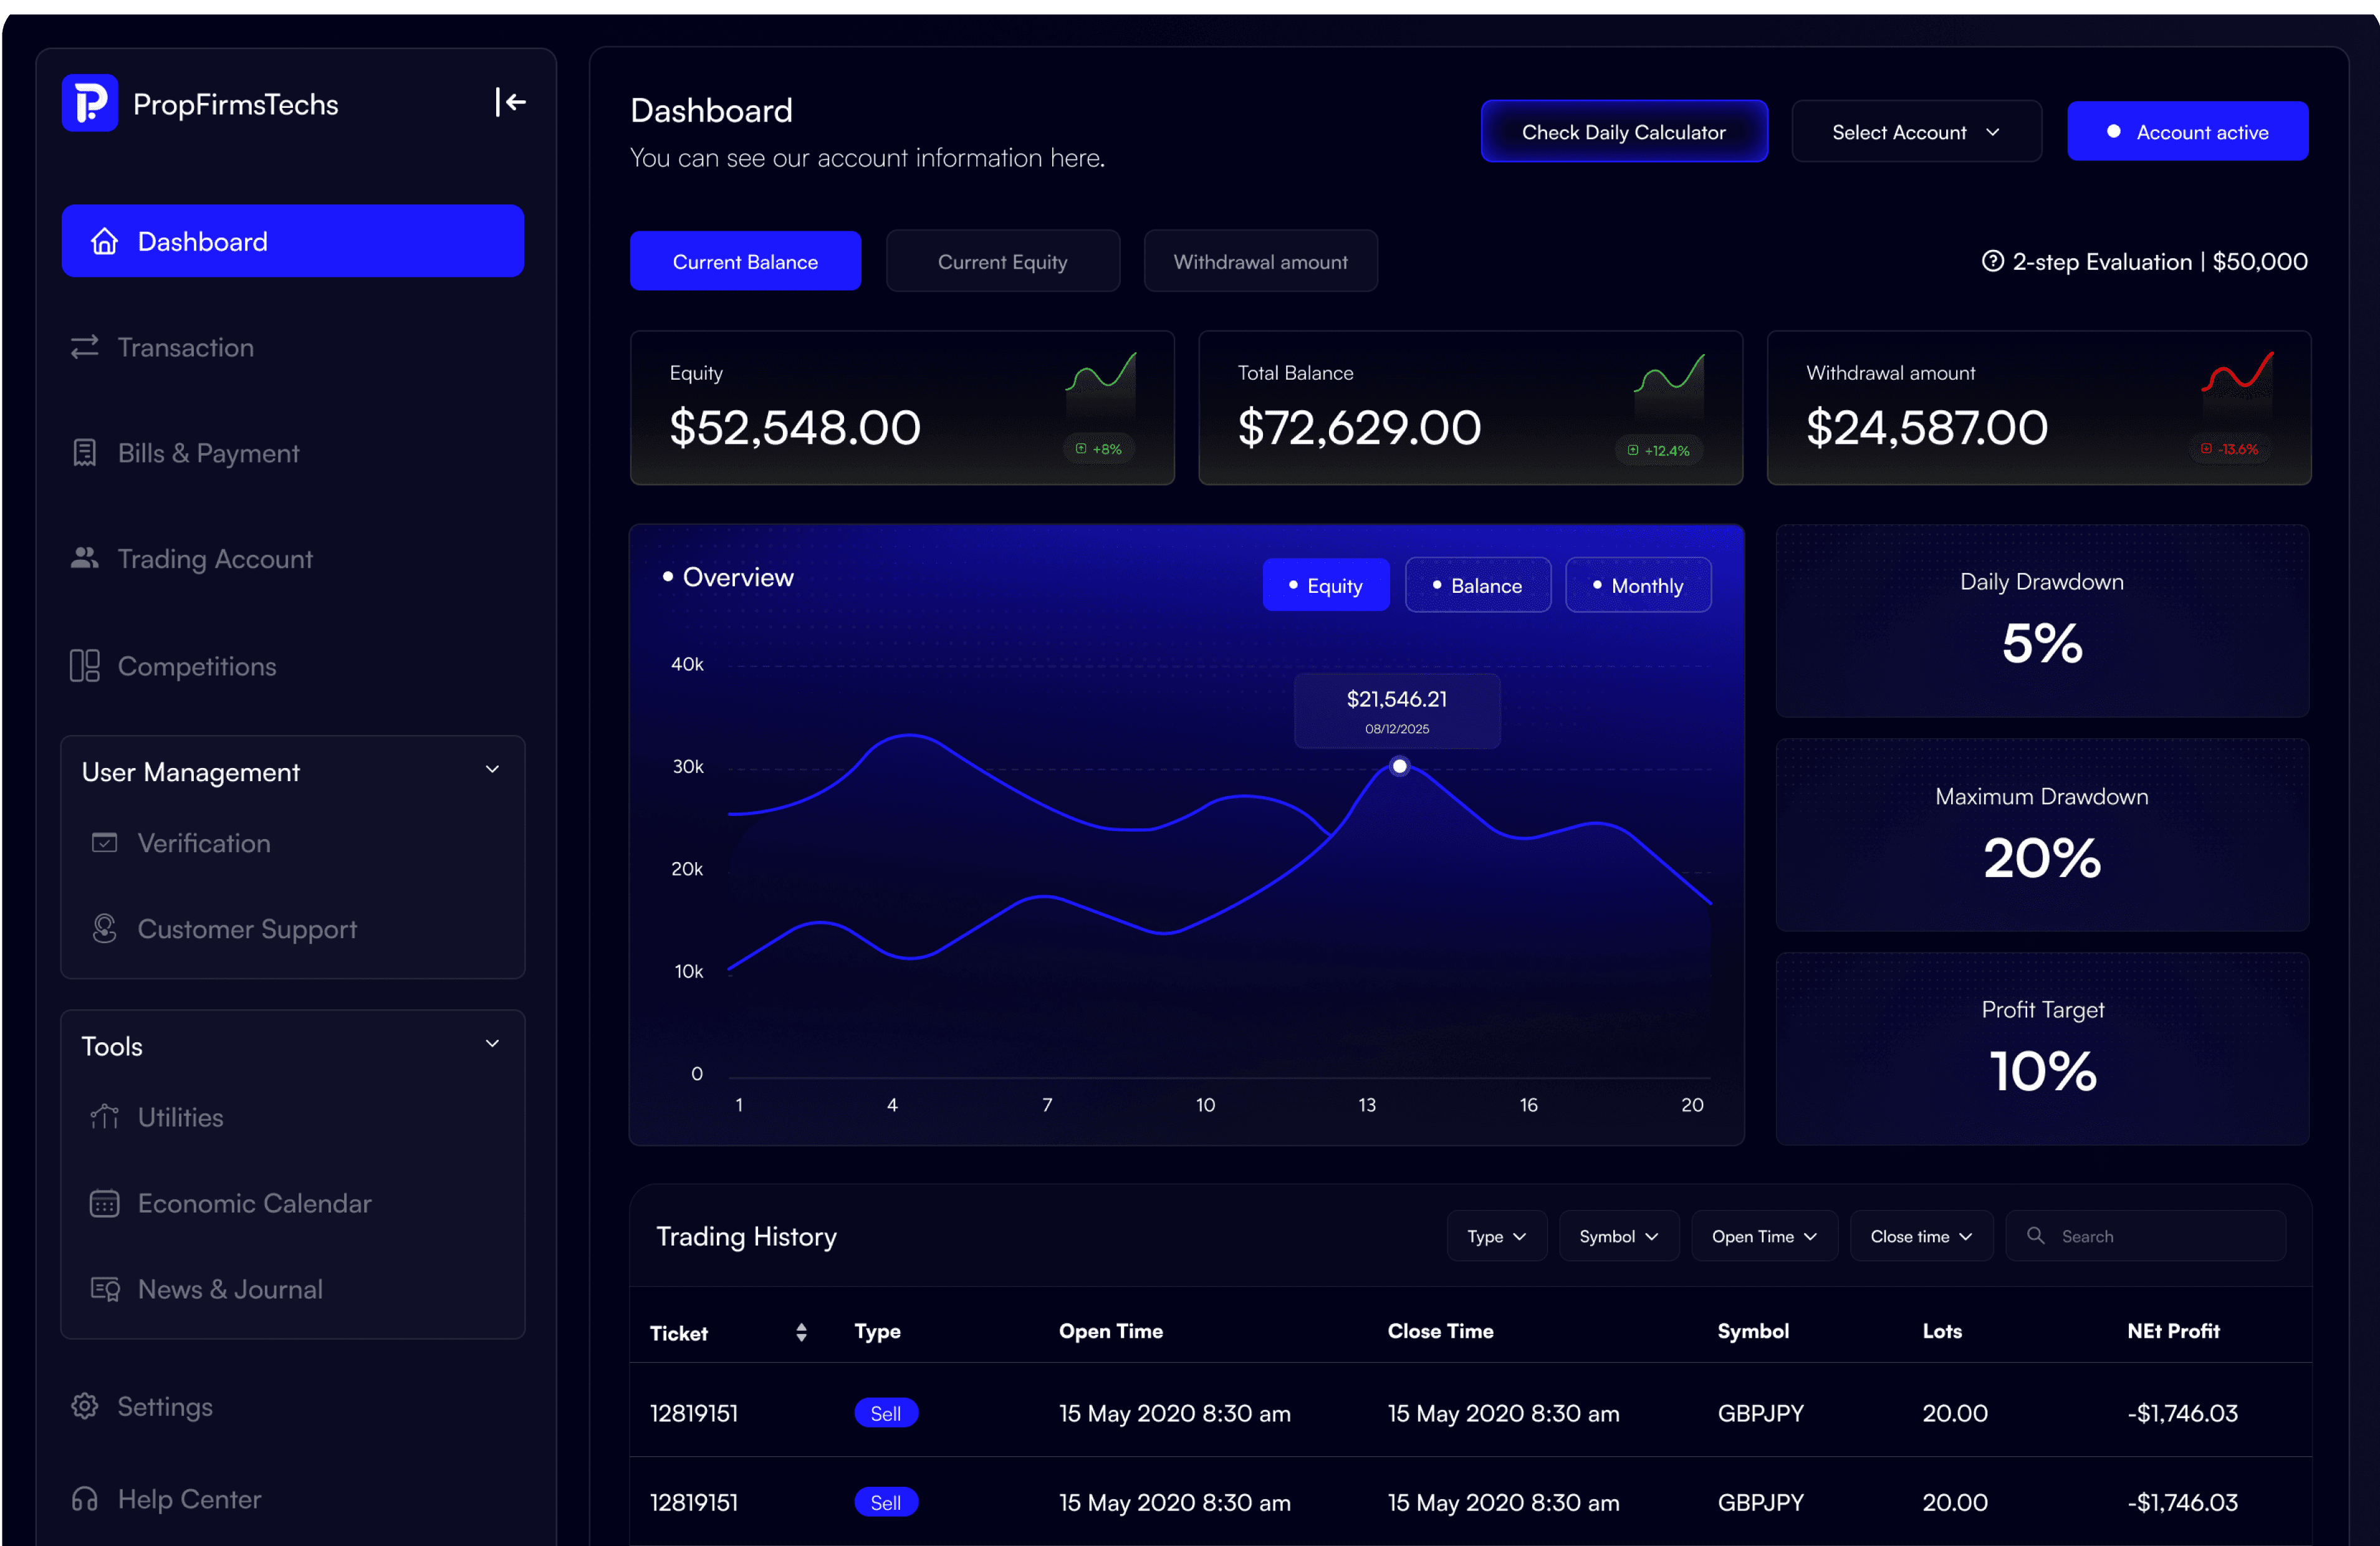Click the PropFirmsTechs logo icon
2380x1546 pixels.
[90, 103]
